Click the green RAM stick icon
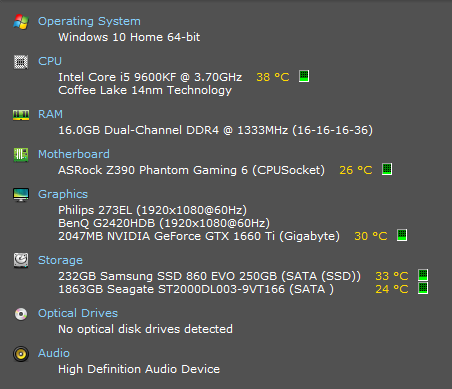 click(x=21, y=115)
